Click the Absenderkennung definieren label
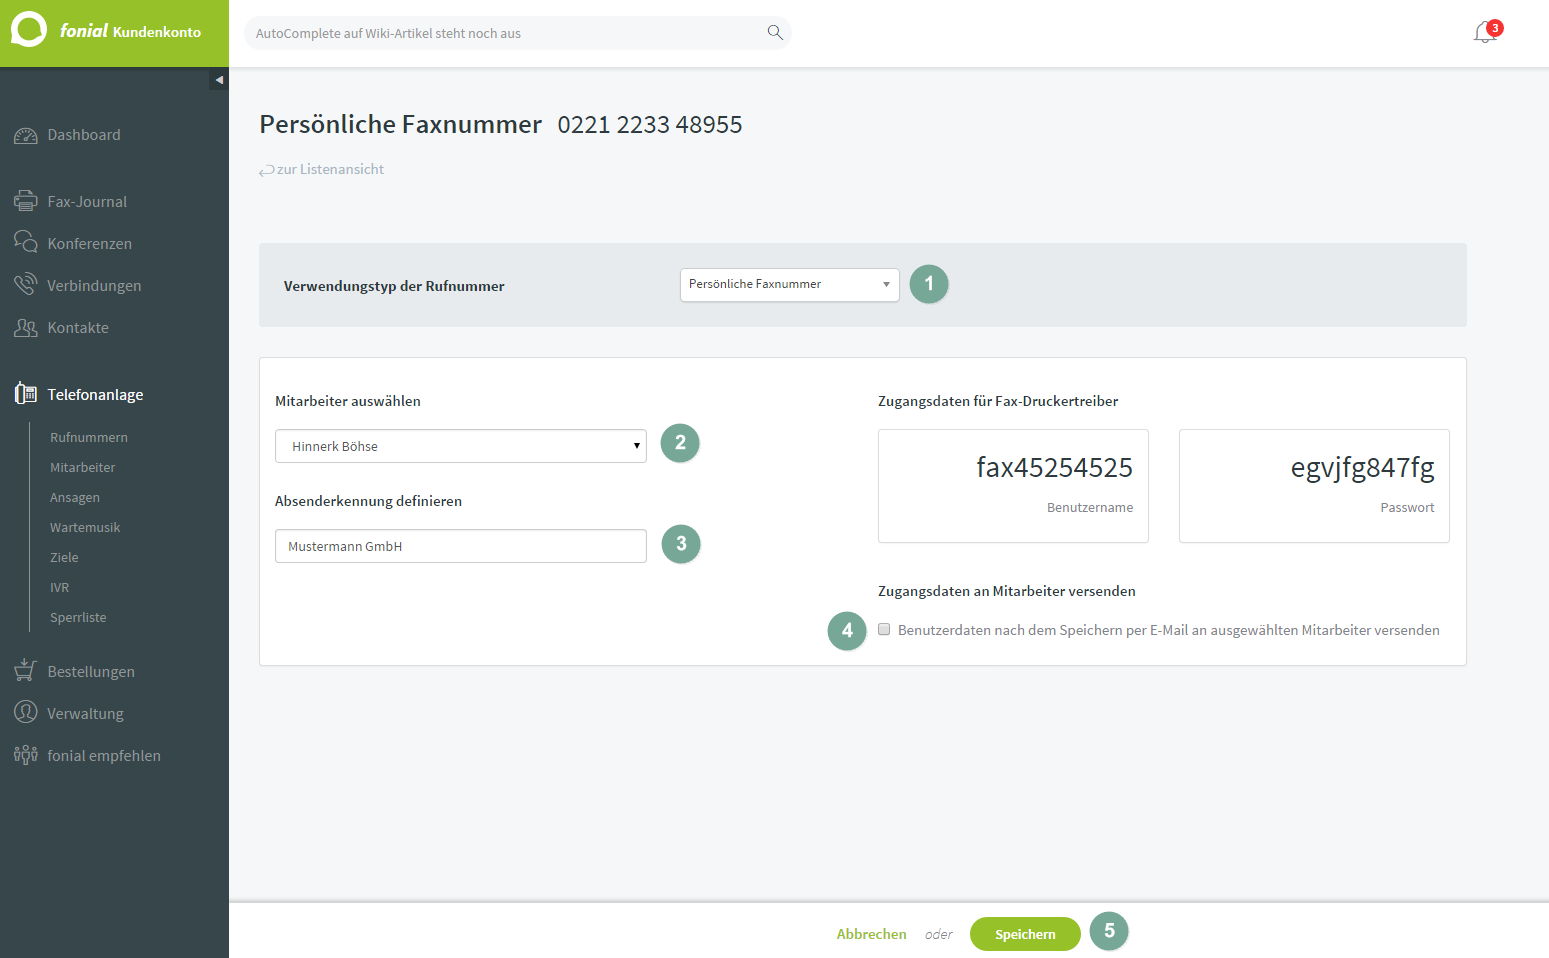 coord(368,501)
